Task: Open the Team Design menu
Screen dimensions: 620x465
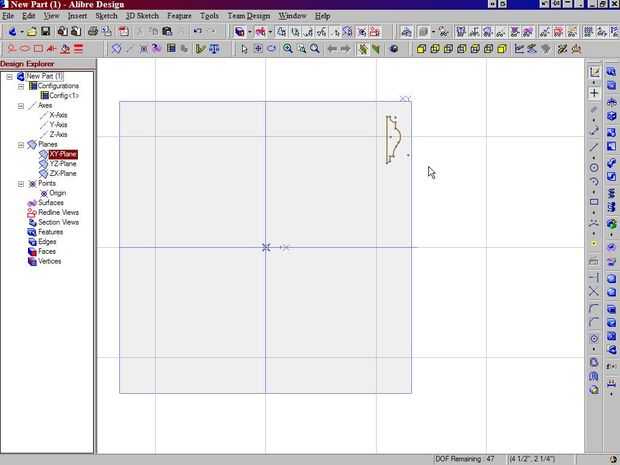Action: (x=249, y=16)
